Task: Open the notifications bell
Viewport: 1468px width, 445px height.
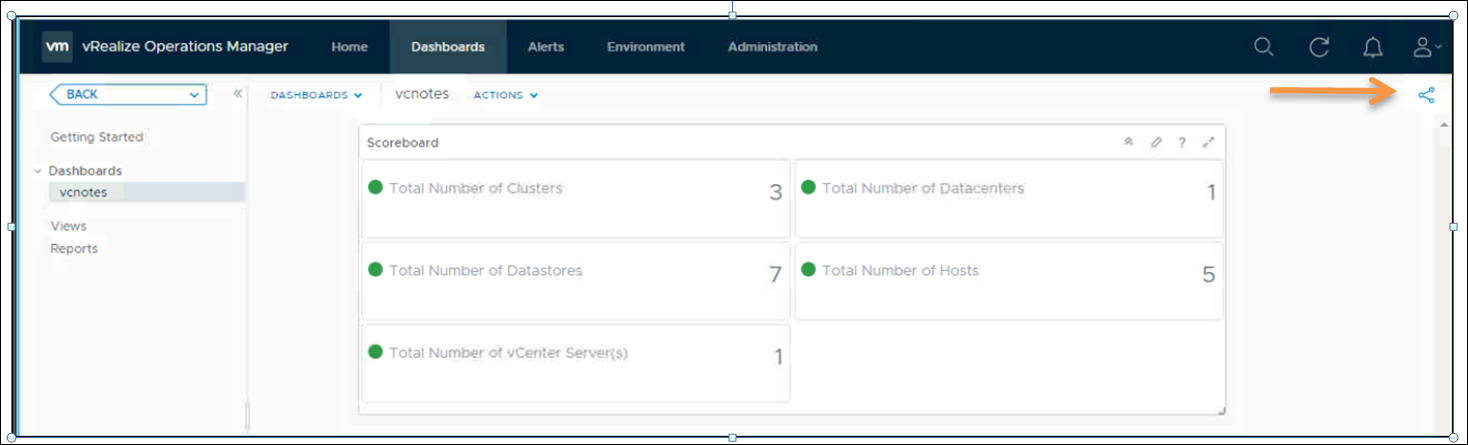Action: tap(1373, 47)
